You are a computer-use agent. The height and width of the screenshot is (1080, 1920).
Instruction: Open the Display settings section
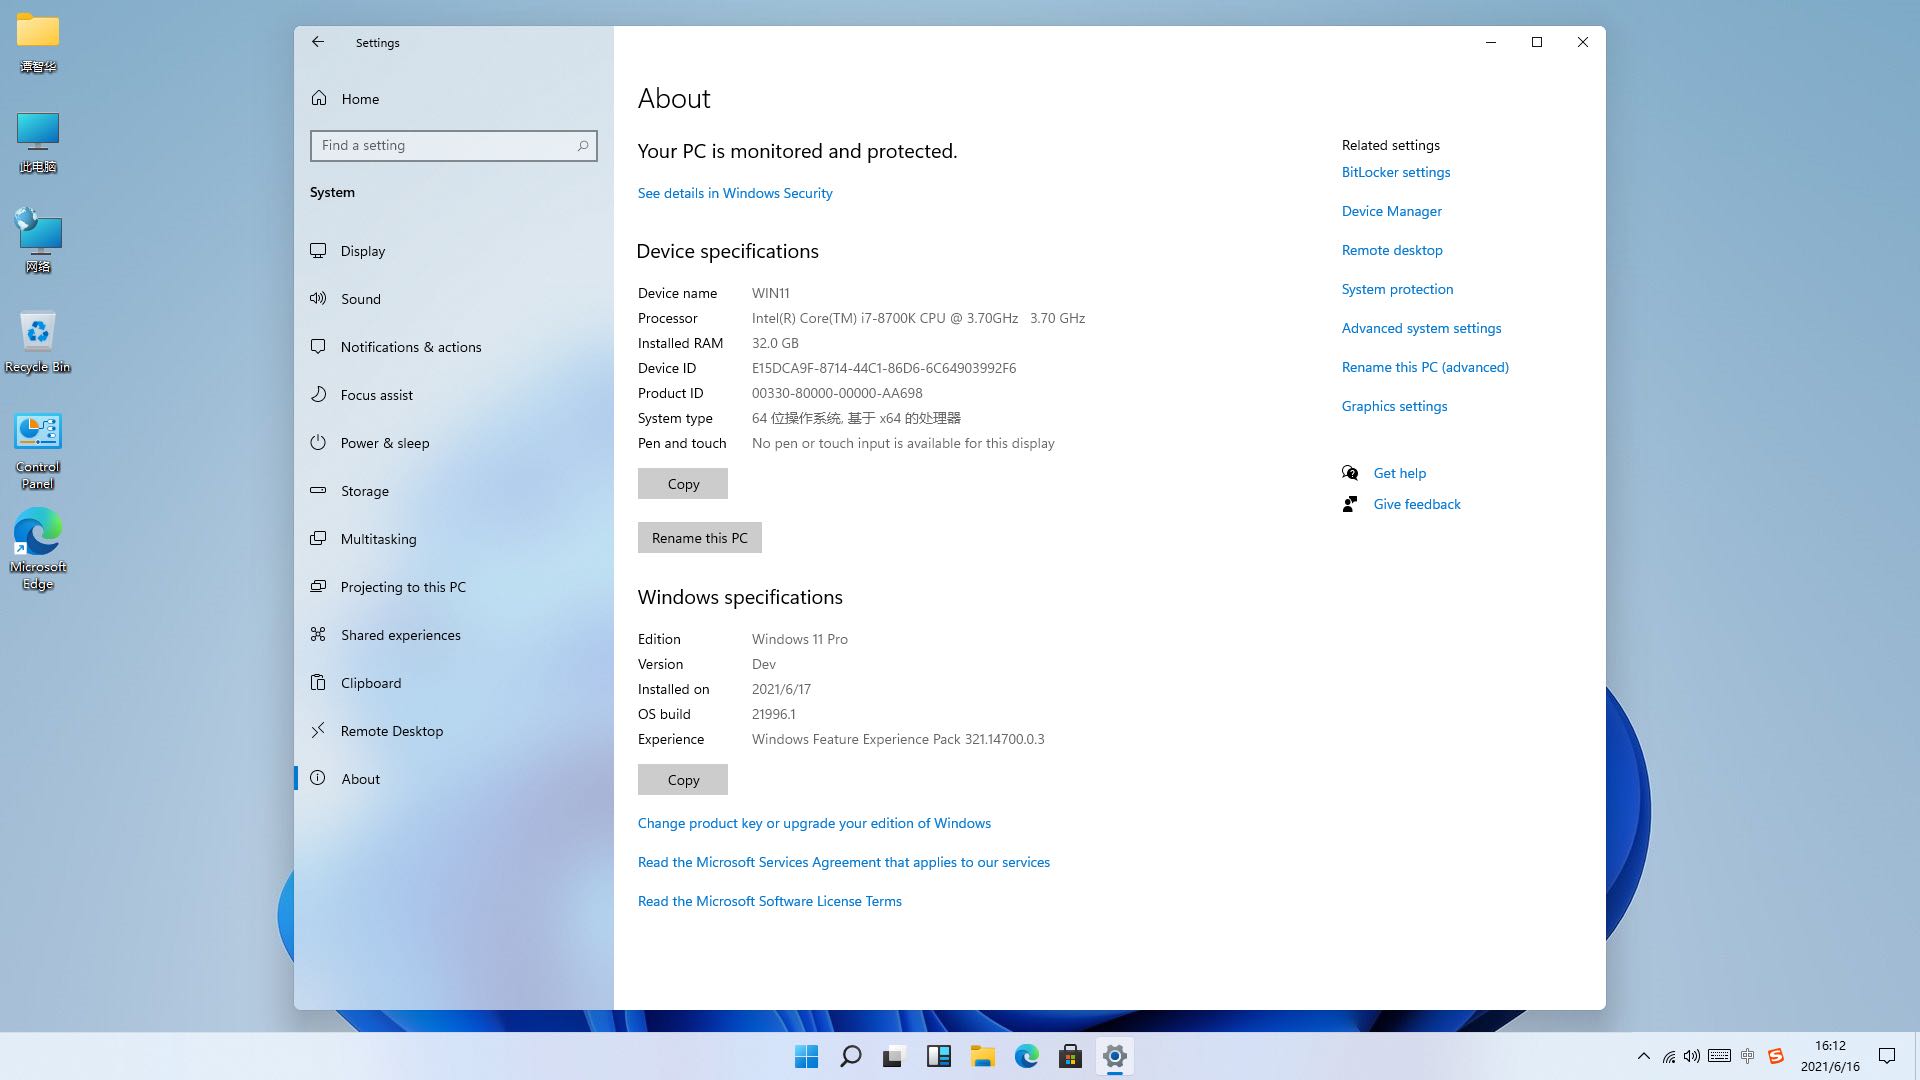pyautogui.click(x=362, y=251)
